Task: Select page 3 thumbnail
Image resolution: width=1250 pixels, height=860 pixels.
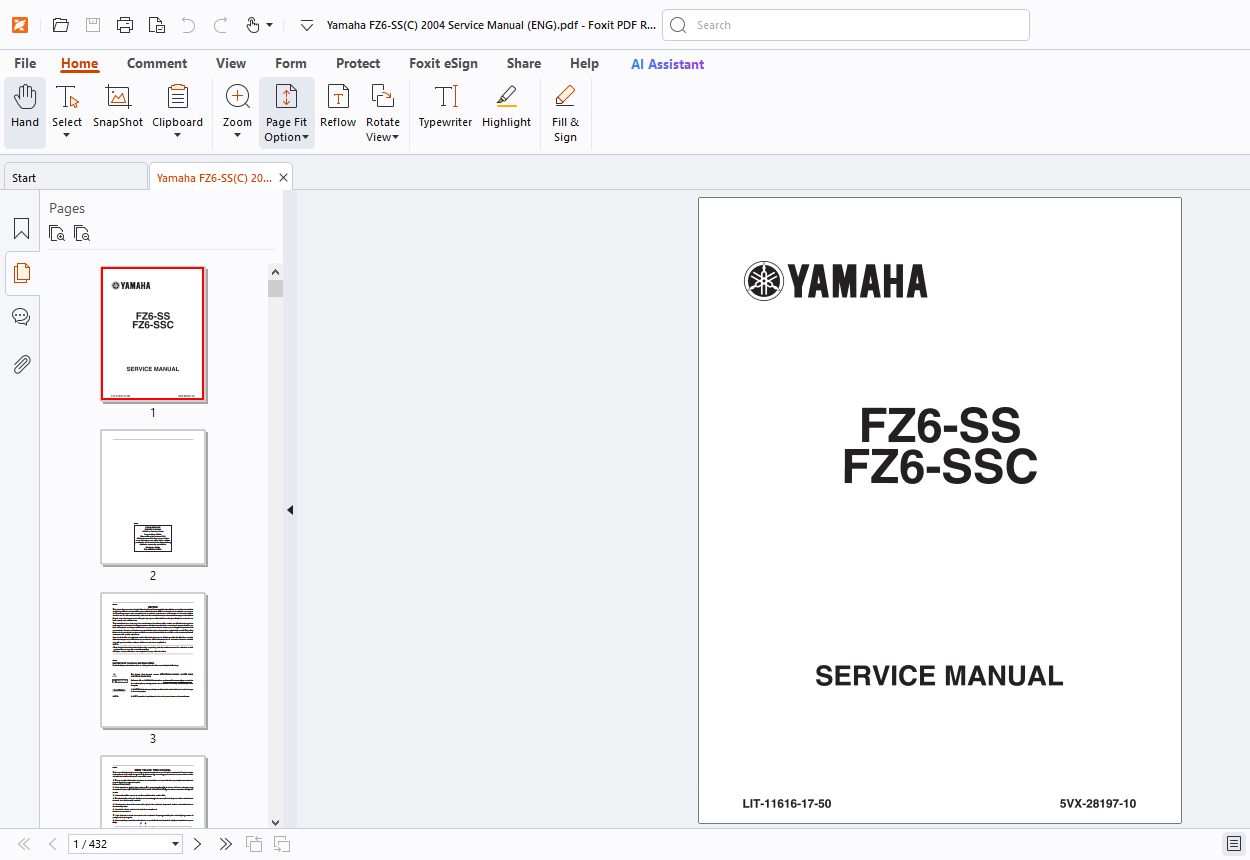Action: pos(153,660)
